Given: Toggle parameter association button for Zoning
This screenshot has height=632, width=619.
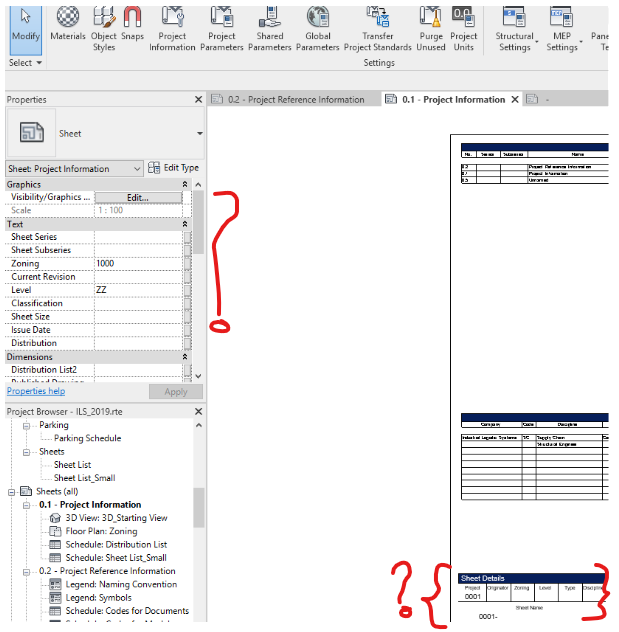Looking at the screenshot, I should click(x=187, y=264).
